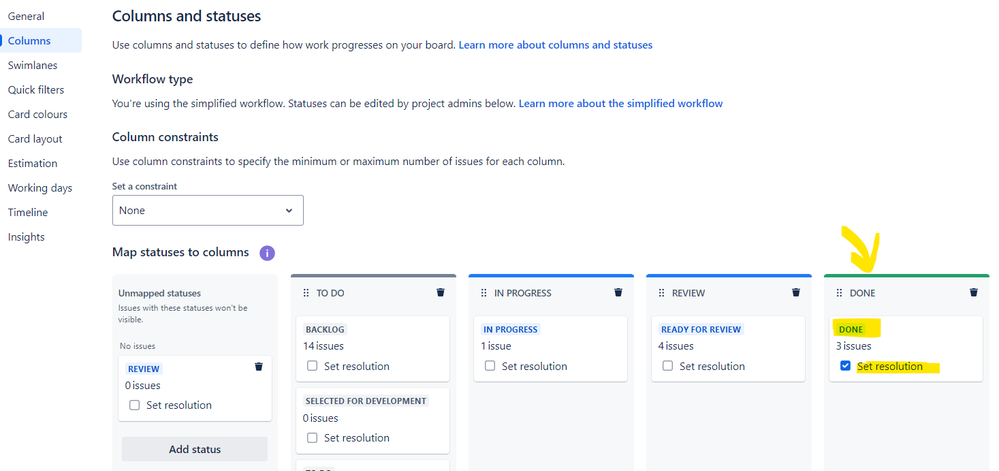Open Learn more about the simplified workflow

(621, 103)
